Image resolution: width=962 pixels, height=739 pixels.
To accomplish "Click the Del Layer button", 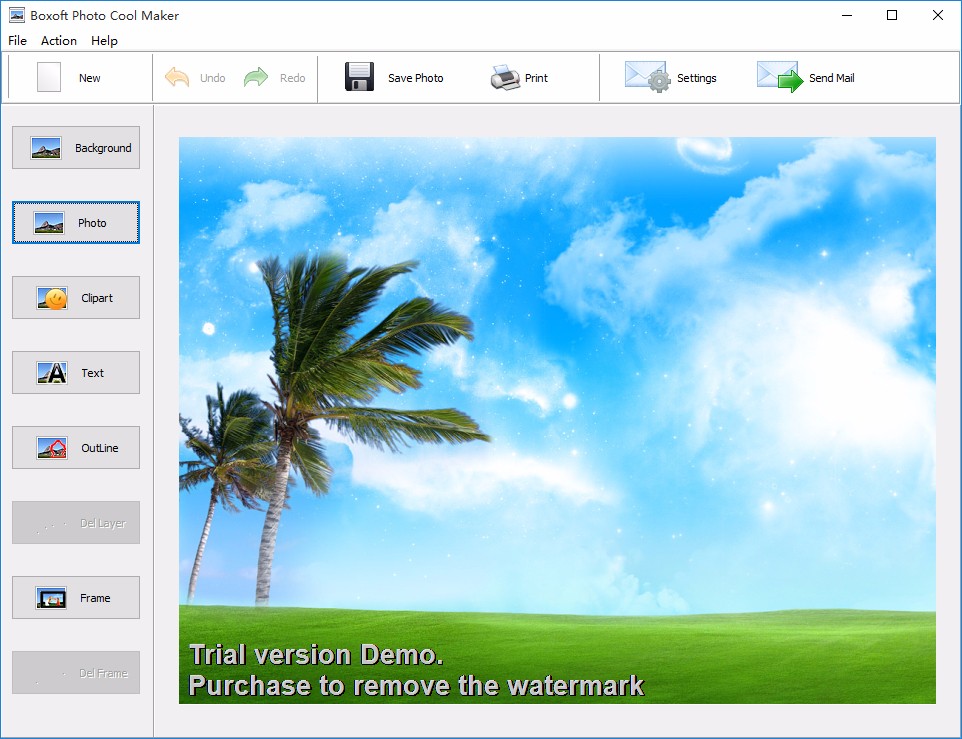I will 75,522.
